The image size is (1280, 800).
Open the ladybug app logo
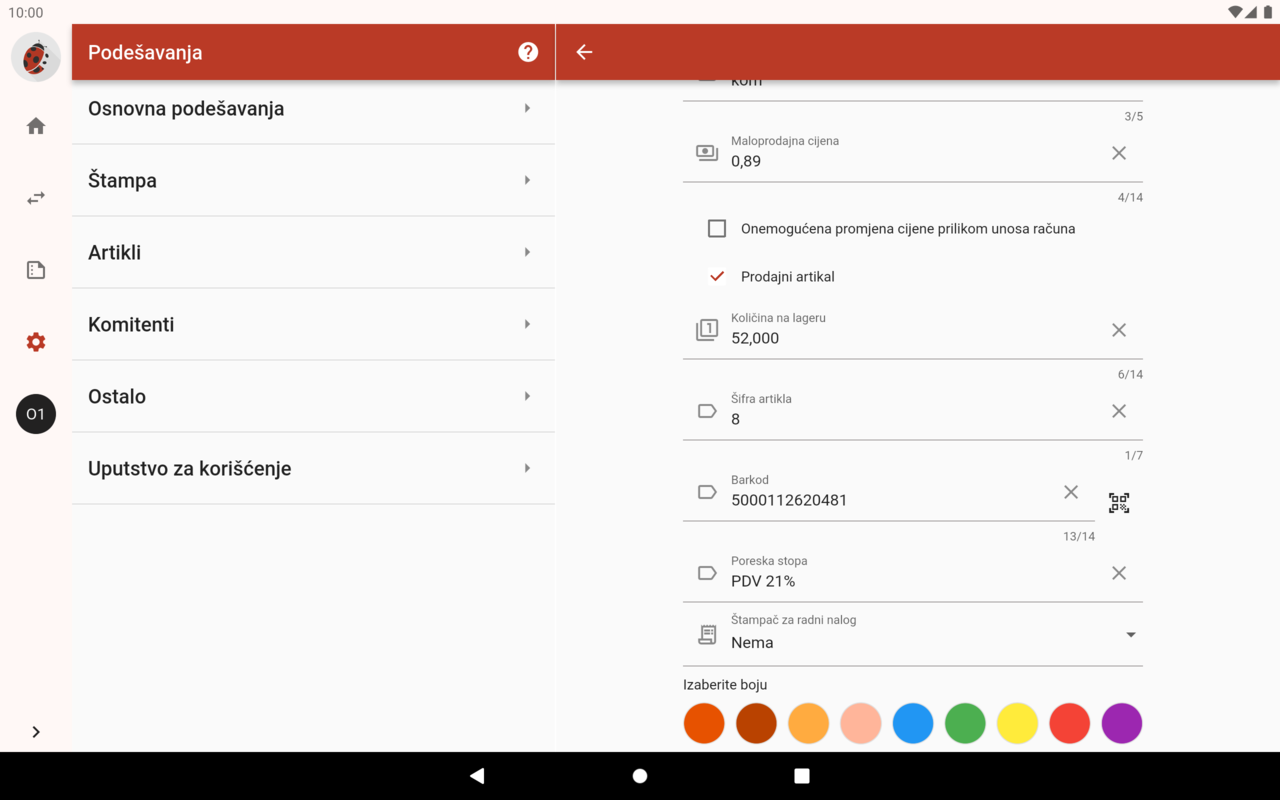(x=36, y=57)
